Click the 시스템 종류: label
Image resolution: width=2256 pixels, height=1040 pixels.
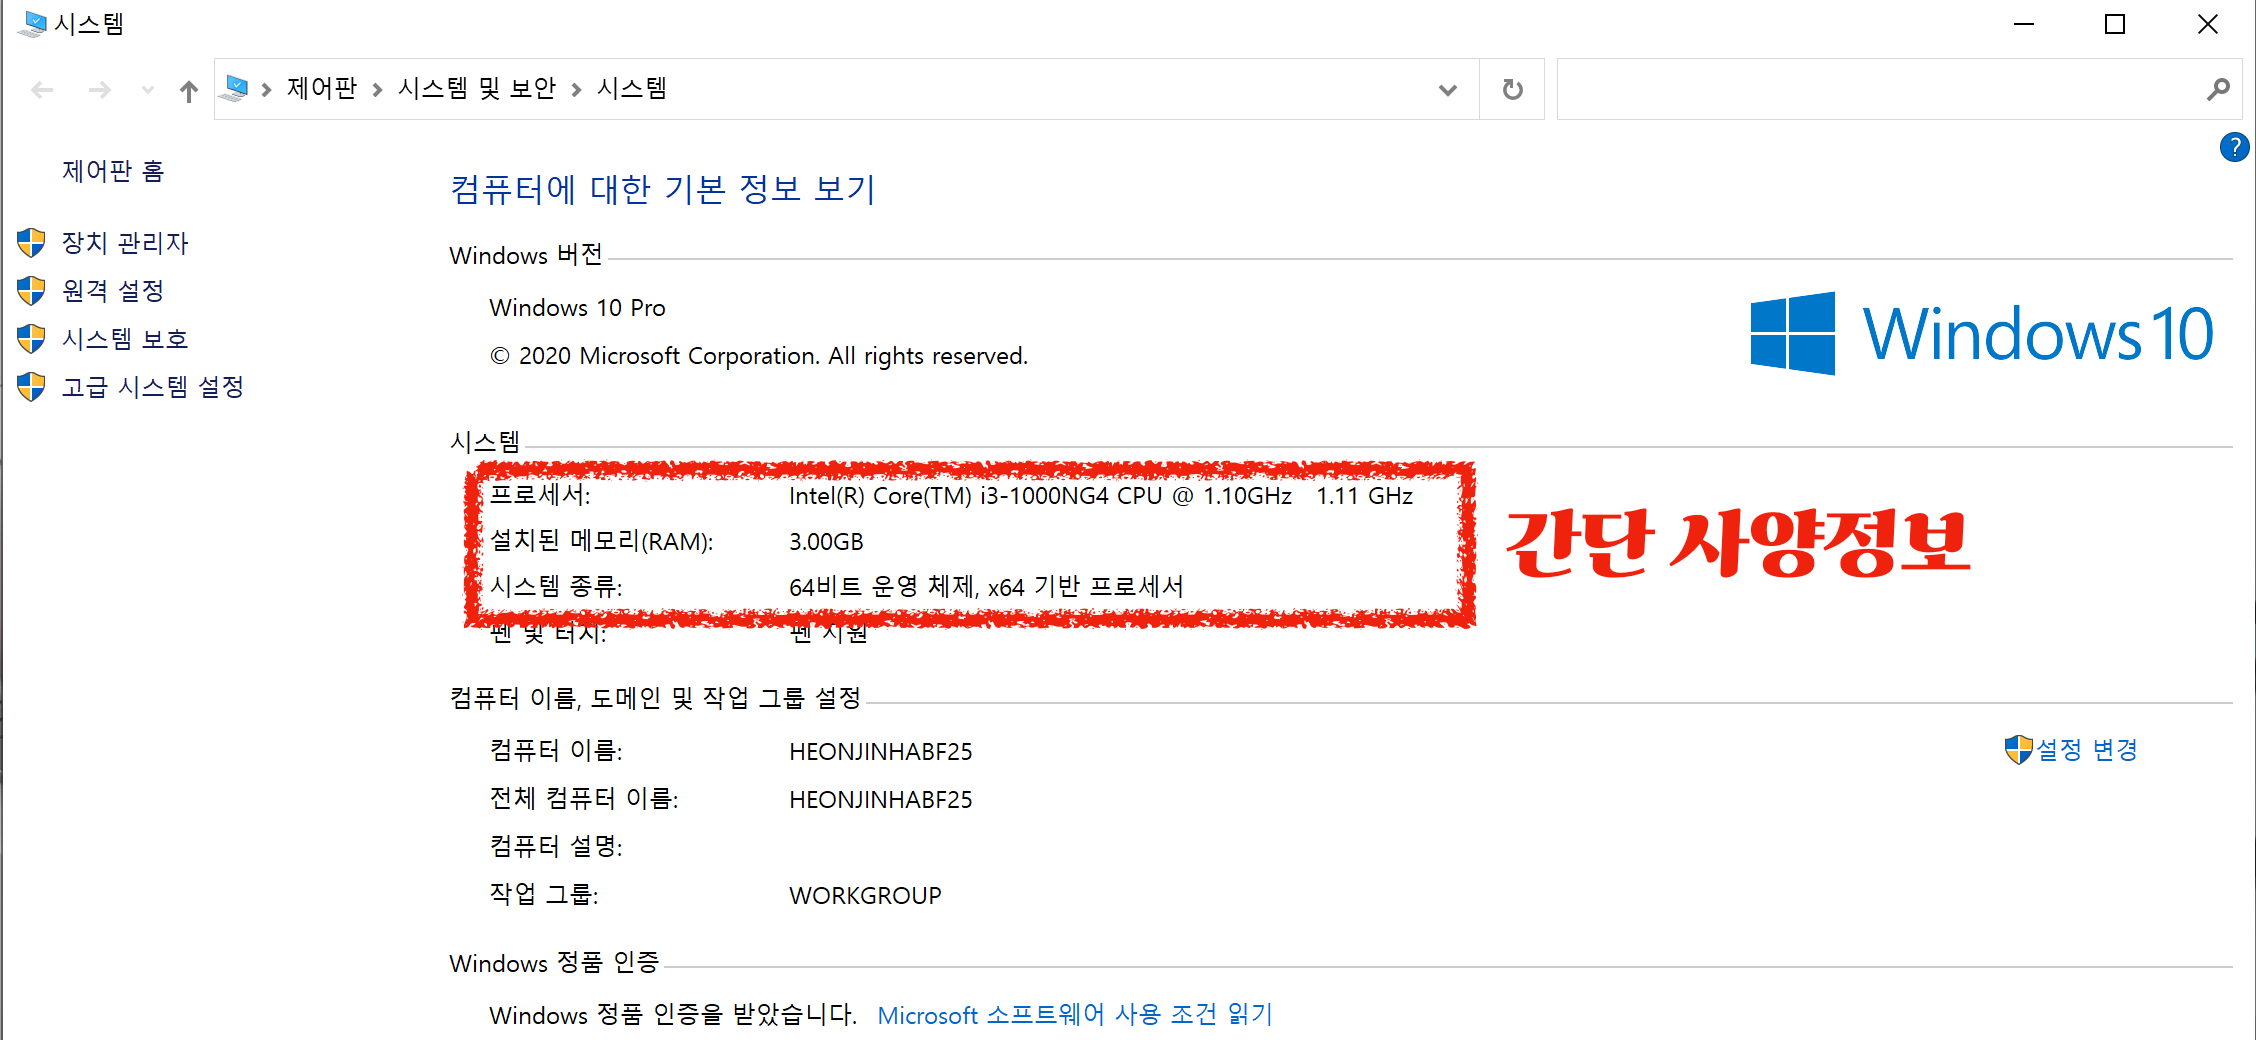556,587
